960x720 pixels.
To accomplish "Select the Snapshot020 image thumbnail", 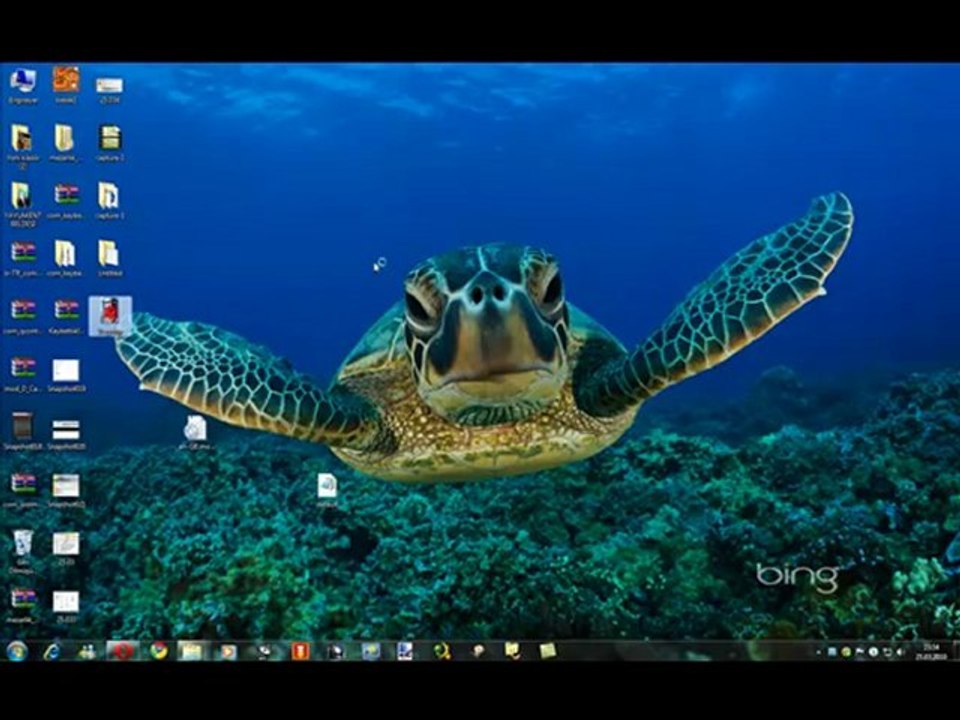I will click(66, 433).
